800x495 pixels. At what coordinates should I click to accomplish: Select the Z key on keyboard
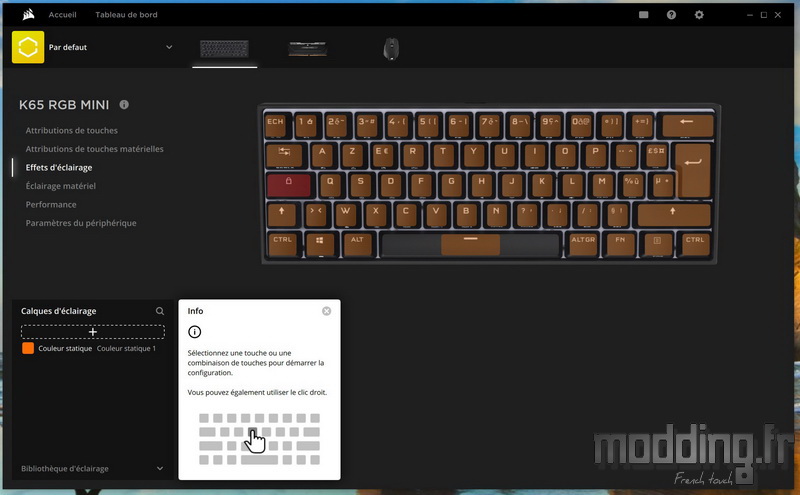click(x=352, y=155)
